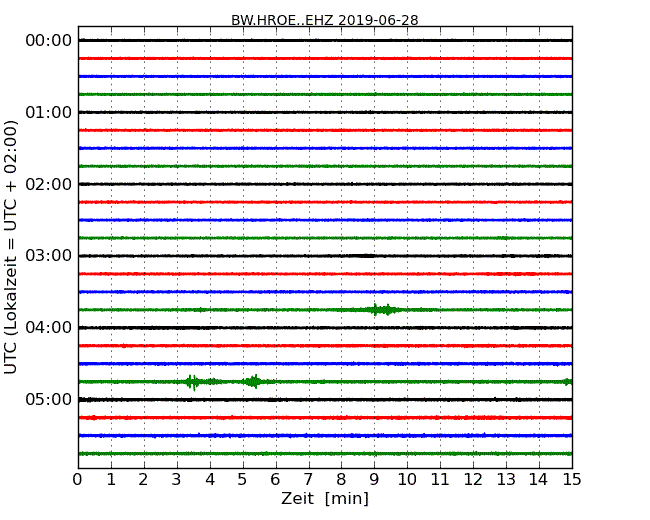Pick the small burst at minute 15 on the 04:45 green trace
The image size is (650, 520).
point(567,382)
